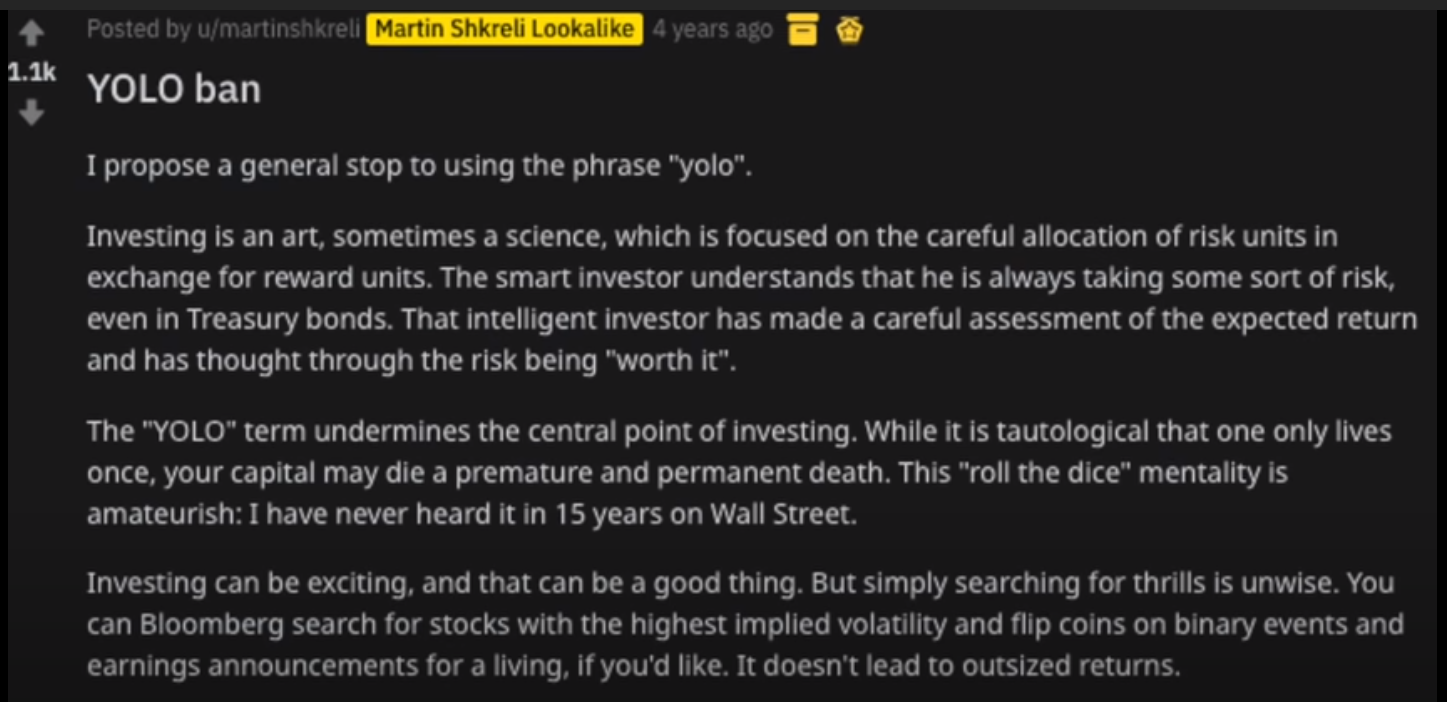Upvote the YOLO ban post
The width and height of the screenshot is (1447, 702).
pyautogui.click(x=32, y=35)
